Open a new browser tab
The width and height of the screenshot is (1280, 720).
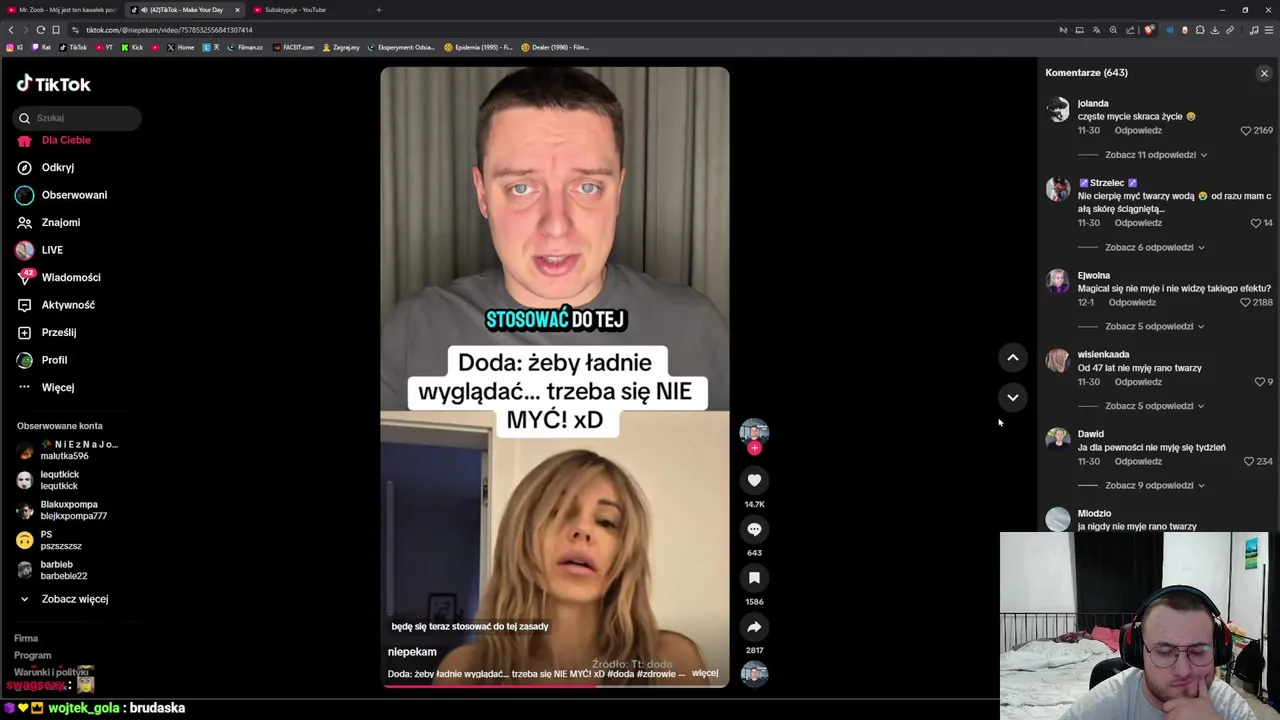coord(378,10)
